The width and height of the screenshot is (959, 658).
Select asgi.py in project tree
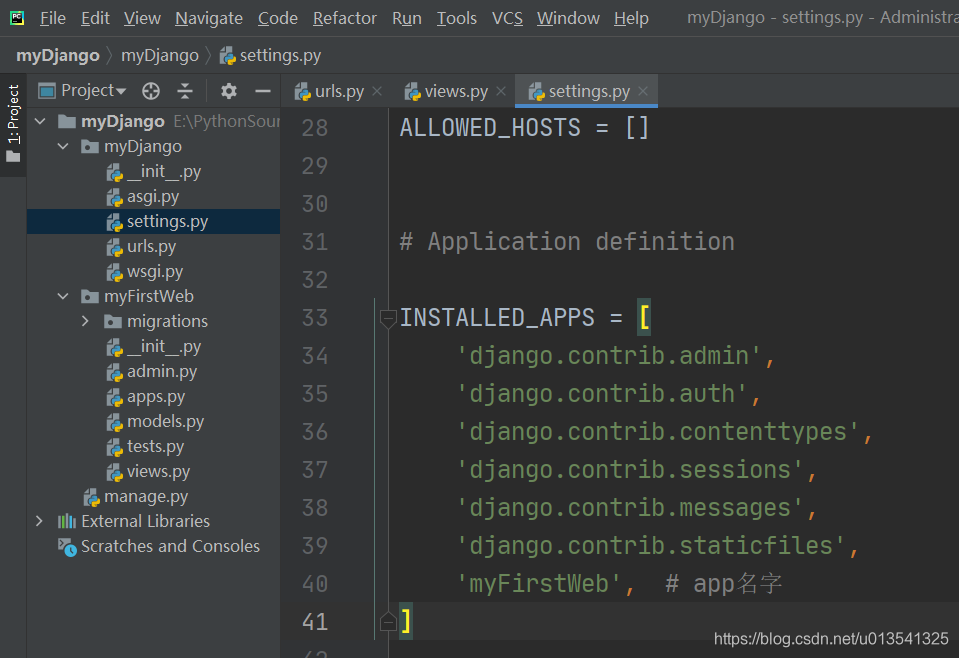pos(153,197)
